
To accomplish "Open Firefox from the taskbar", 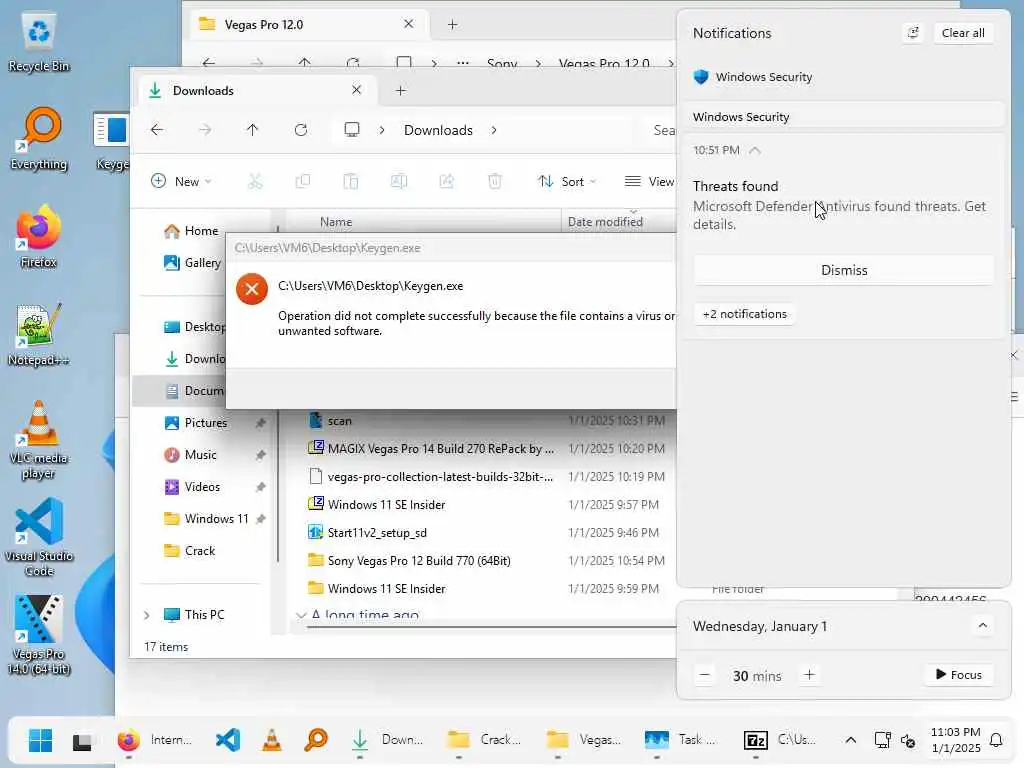I will click(x=129, y=740).
